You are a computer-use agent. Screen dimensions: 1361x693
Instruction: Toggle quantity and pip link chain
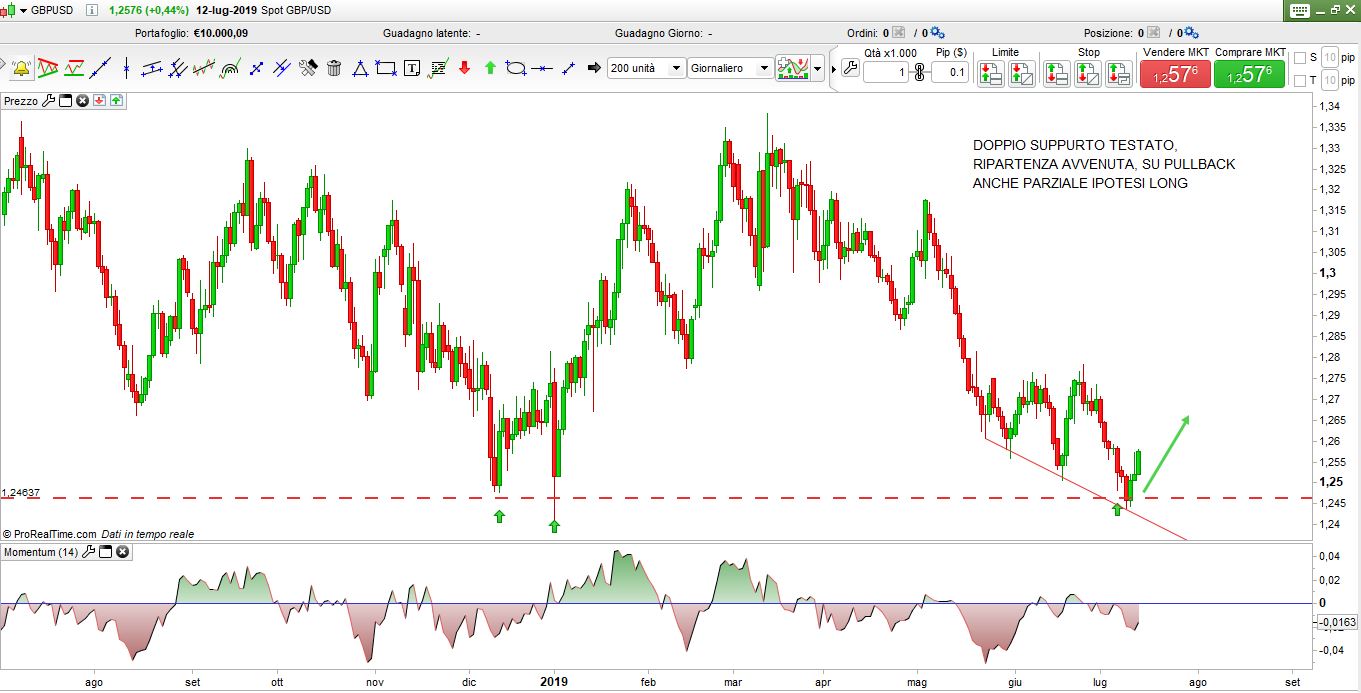(919, 72)
